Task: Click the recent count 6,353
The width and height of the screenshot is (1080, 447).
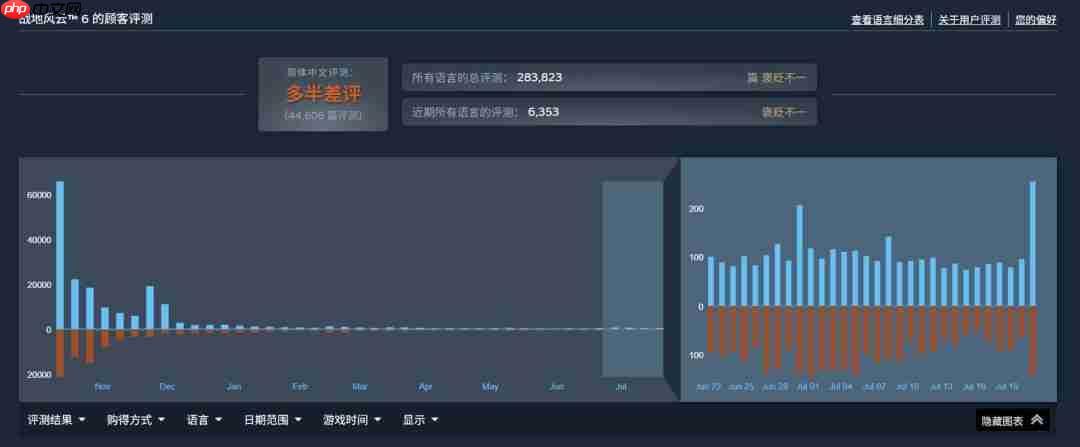Action: 543,112
